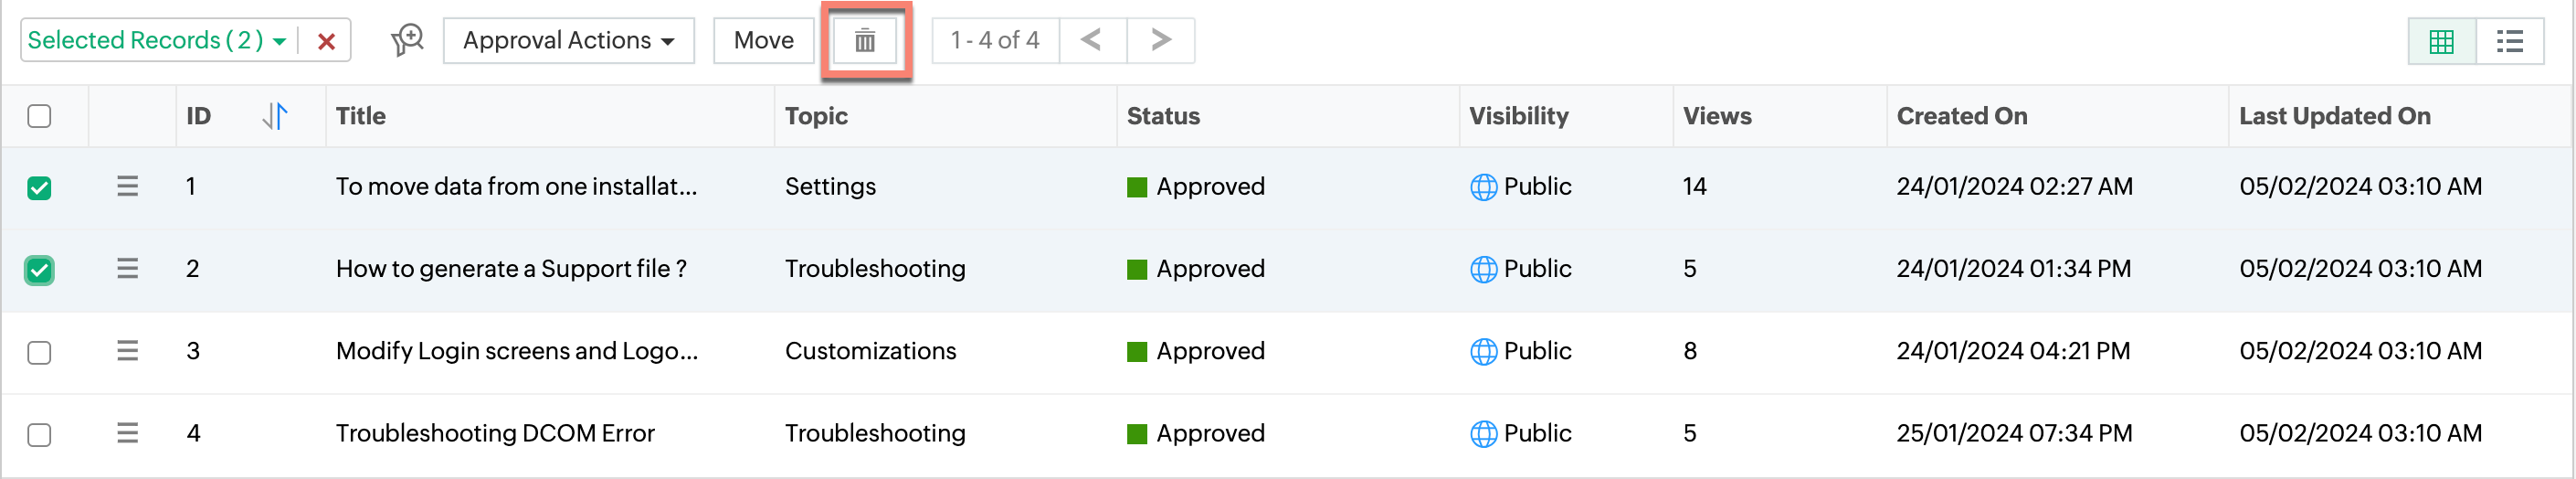The height and width of the screenshot is (479, 2576).
Task: Sort by the Views column header
Action: (1716, 116)
